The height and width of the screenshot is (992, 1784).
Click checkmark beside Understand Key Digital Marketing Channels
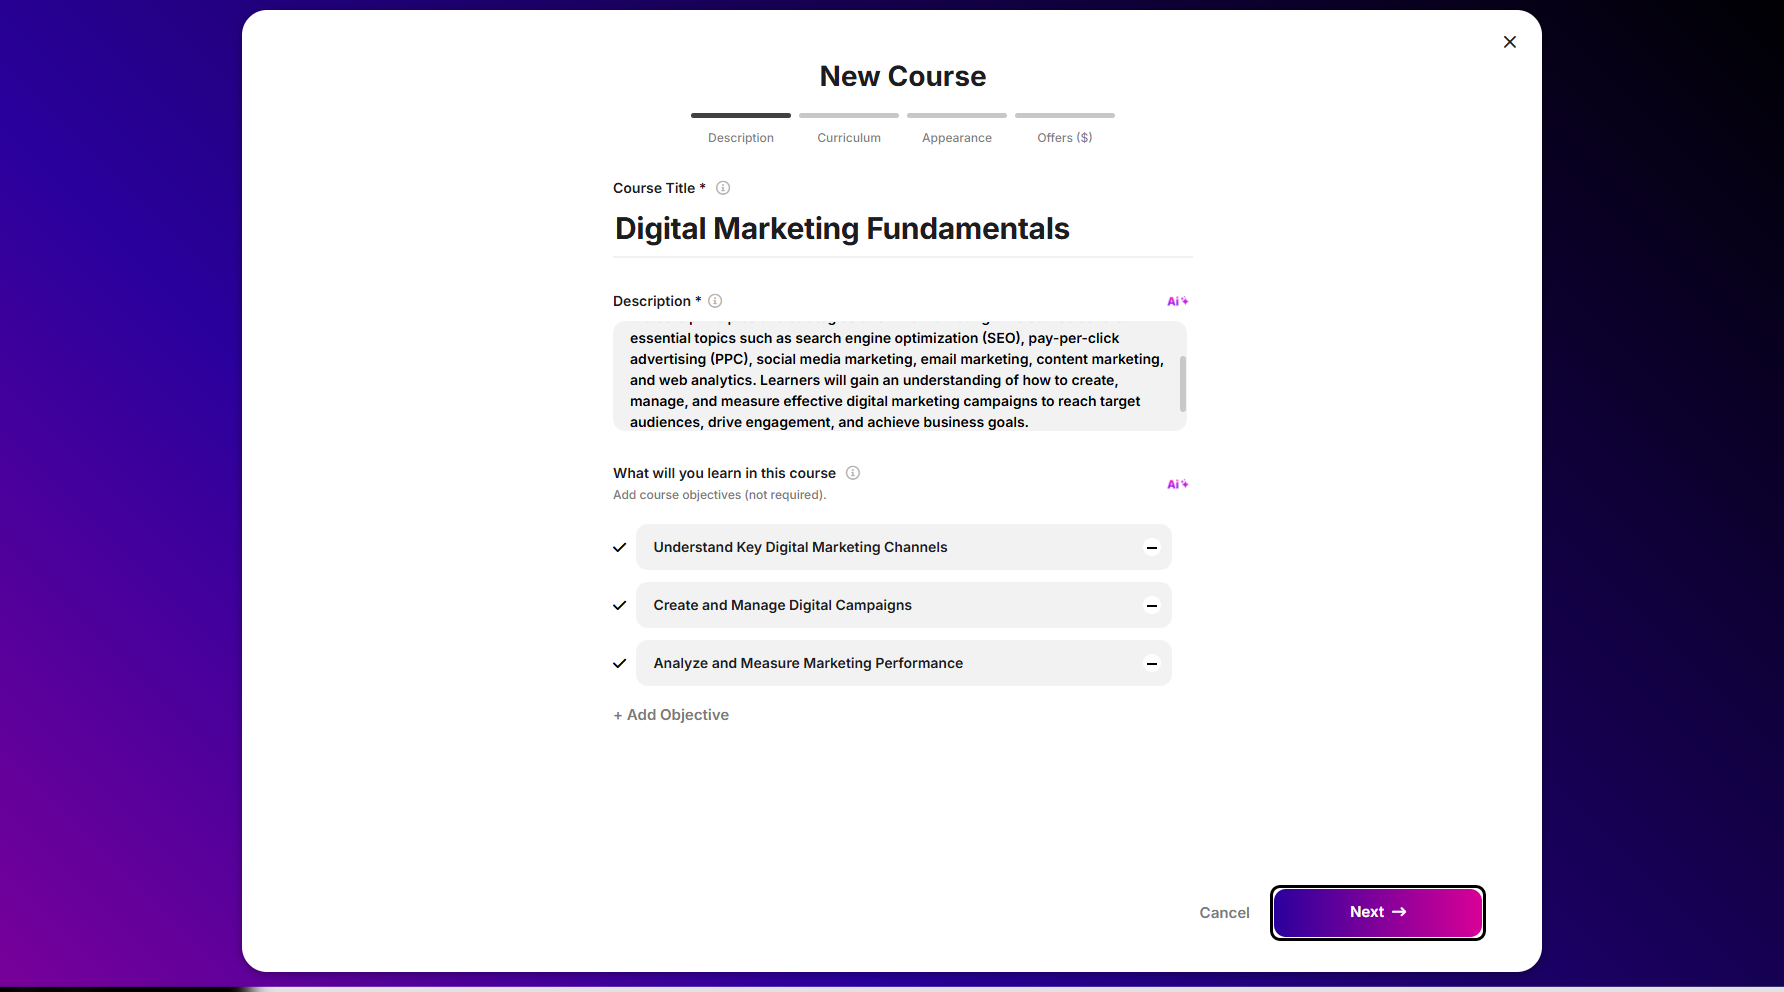coord(620,548)
